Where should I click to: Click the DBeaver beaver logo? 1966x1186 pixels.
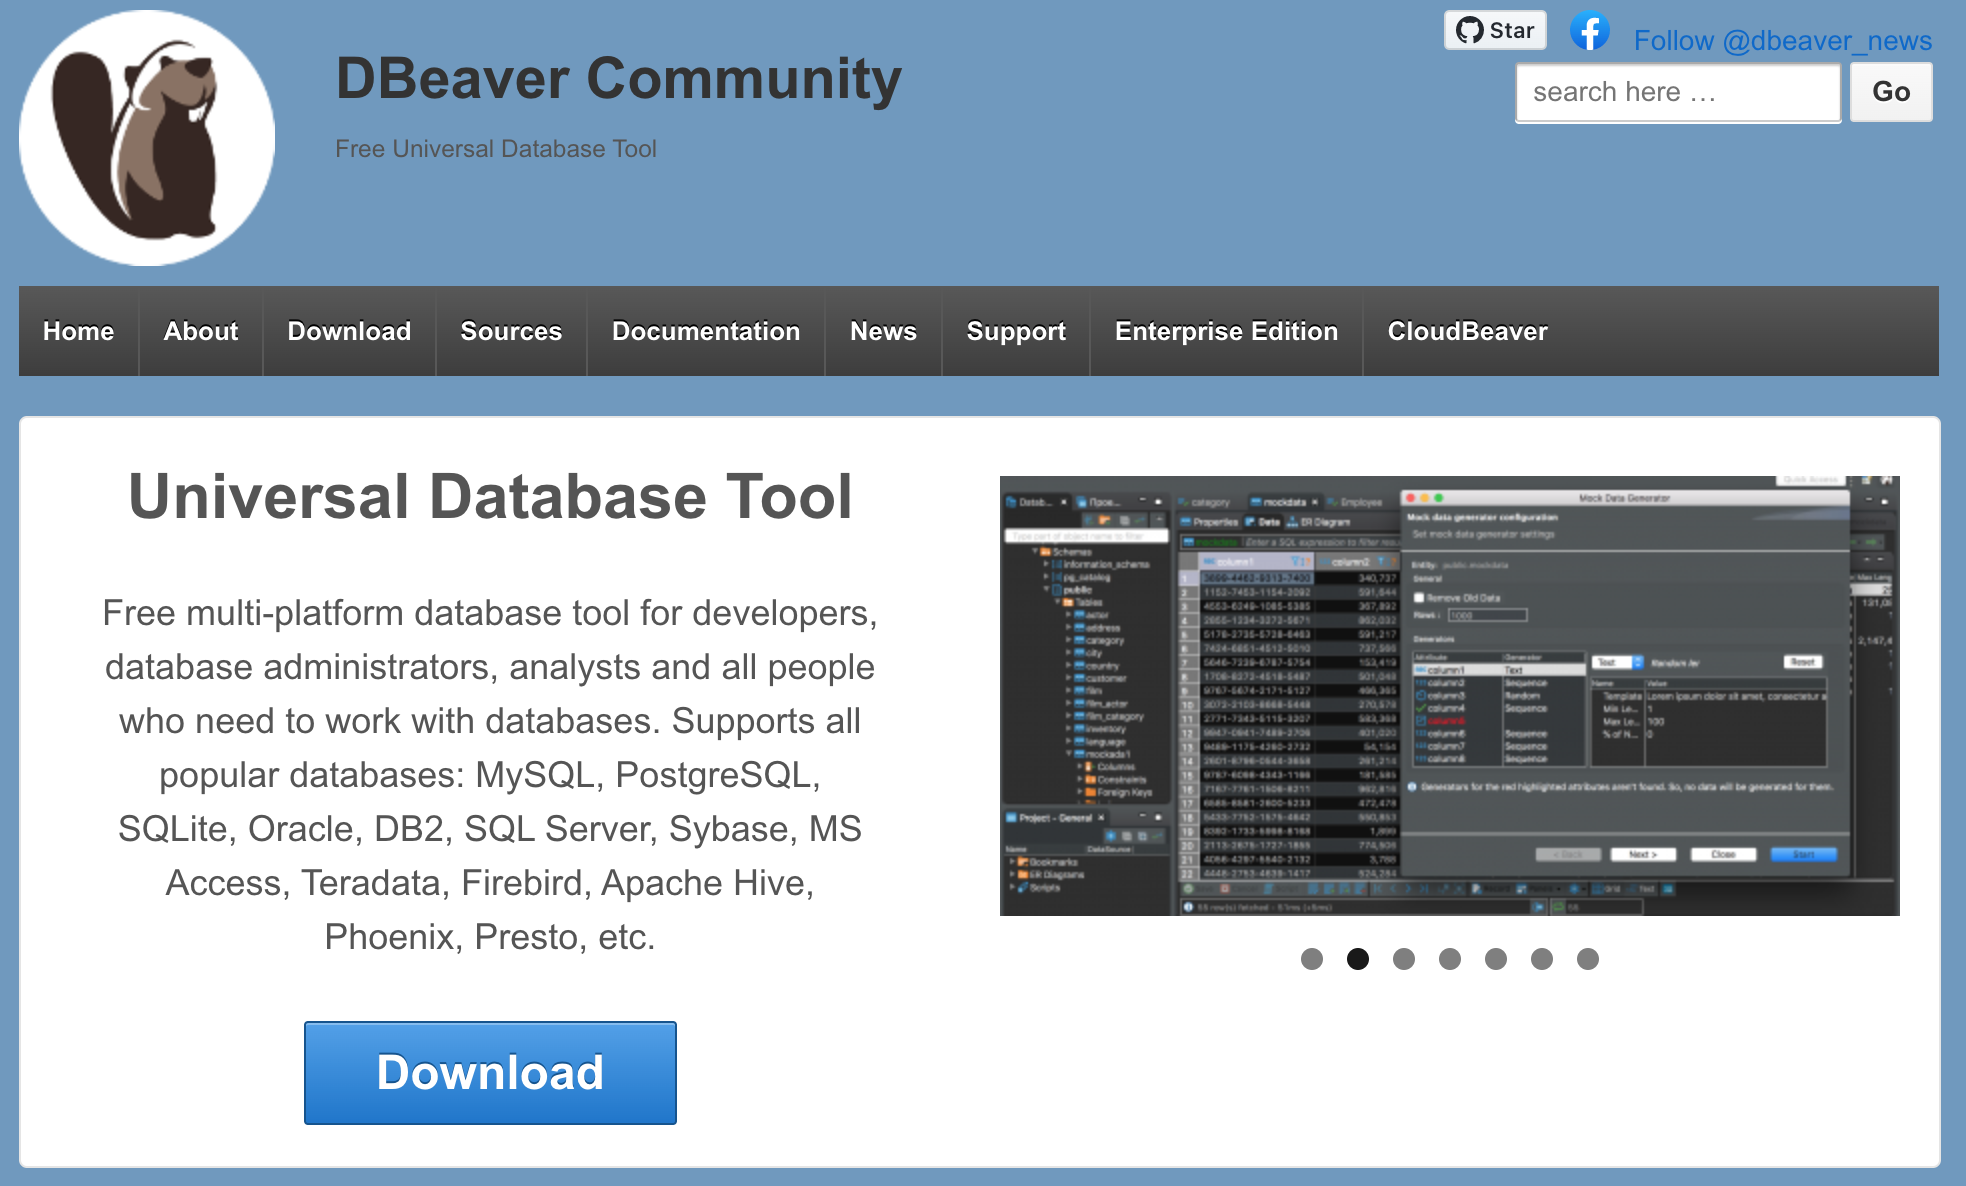[147, 138]
